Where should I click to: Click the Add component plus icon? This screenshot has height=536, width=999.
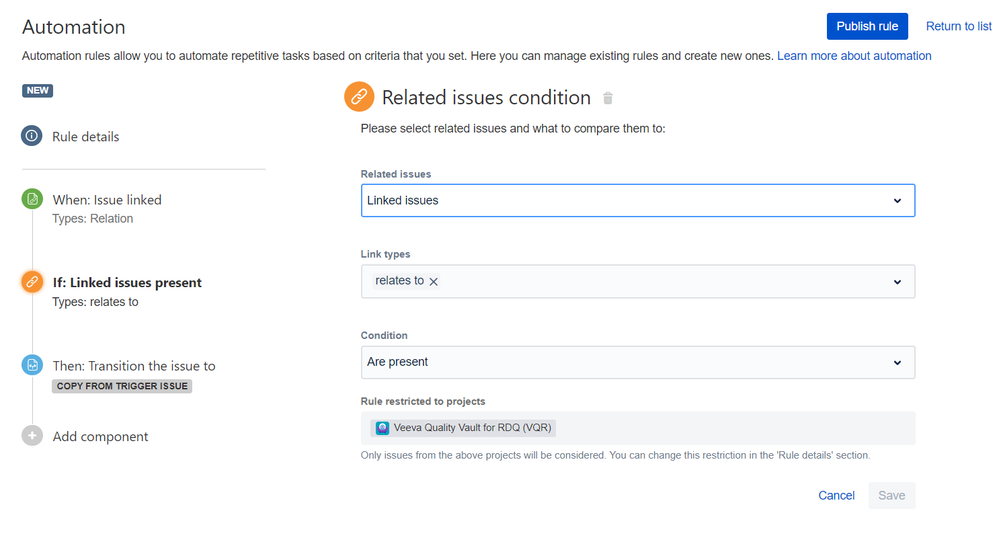32,436
